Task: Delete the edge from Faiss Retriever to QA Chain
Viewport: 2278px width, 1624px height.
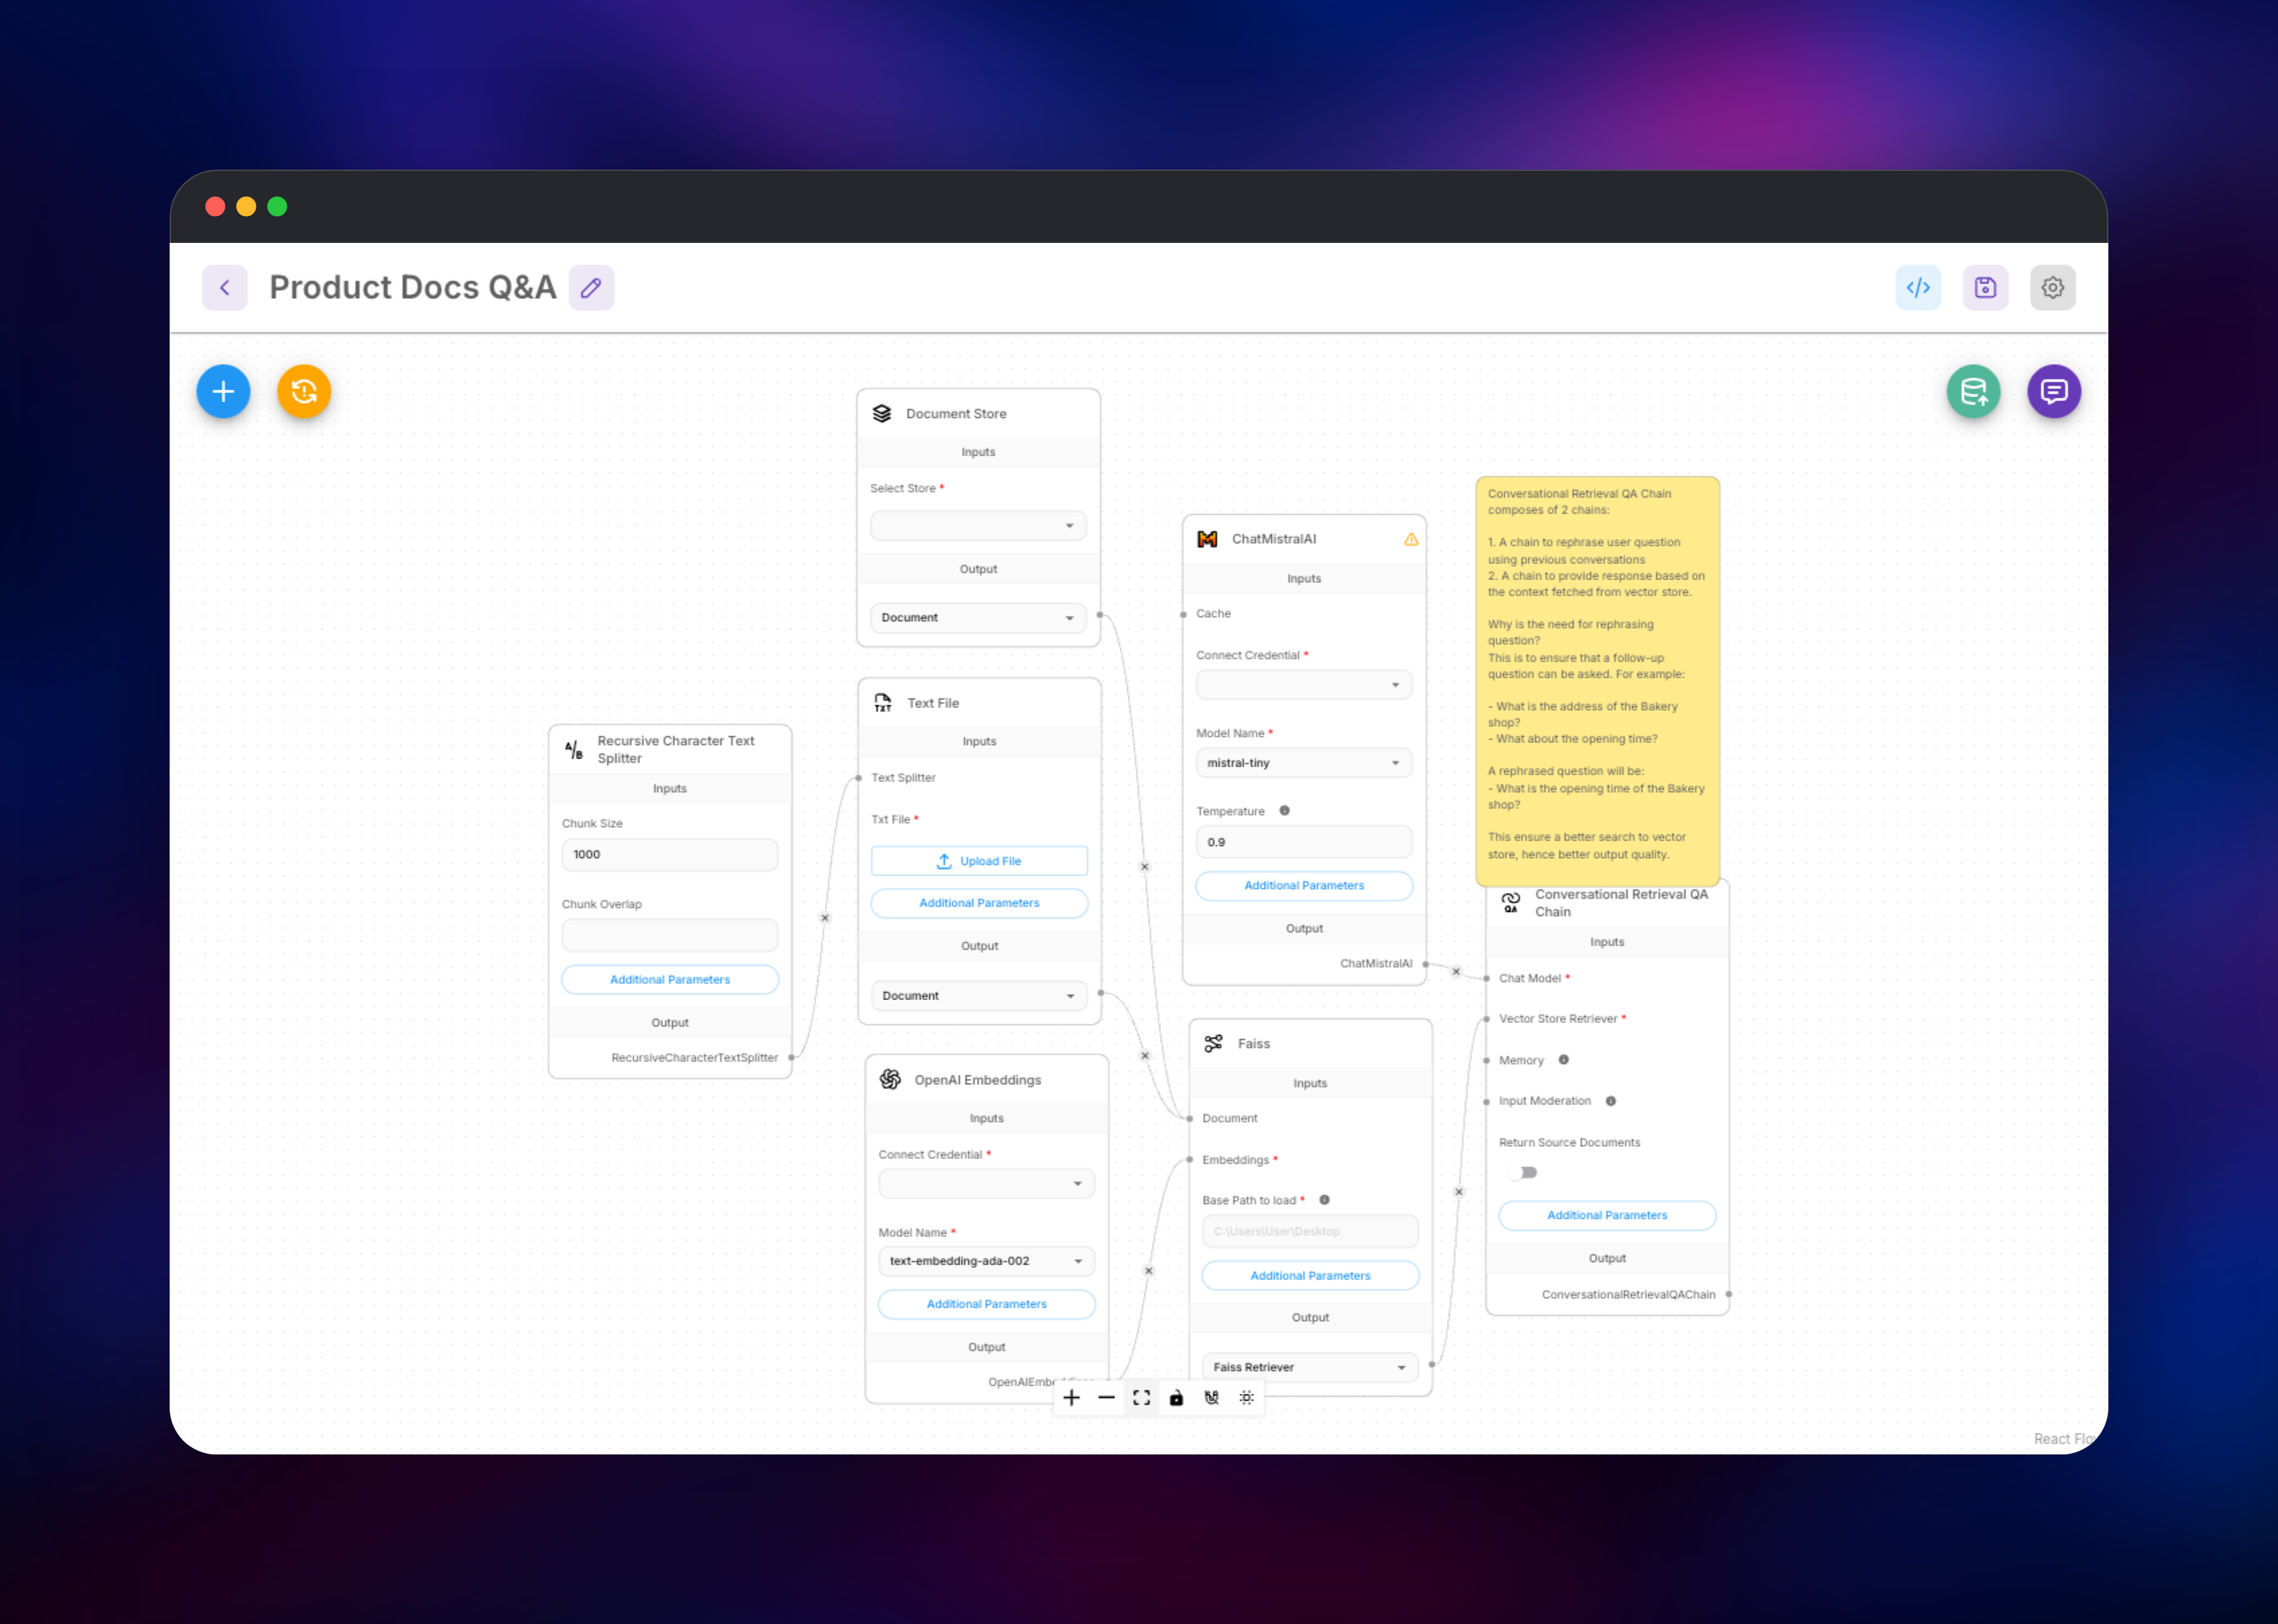Action: pos(1459,1192)
